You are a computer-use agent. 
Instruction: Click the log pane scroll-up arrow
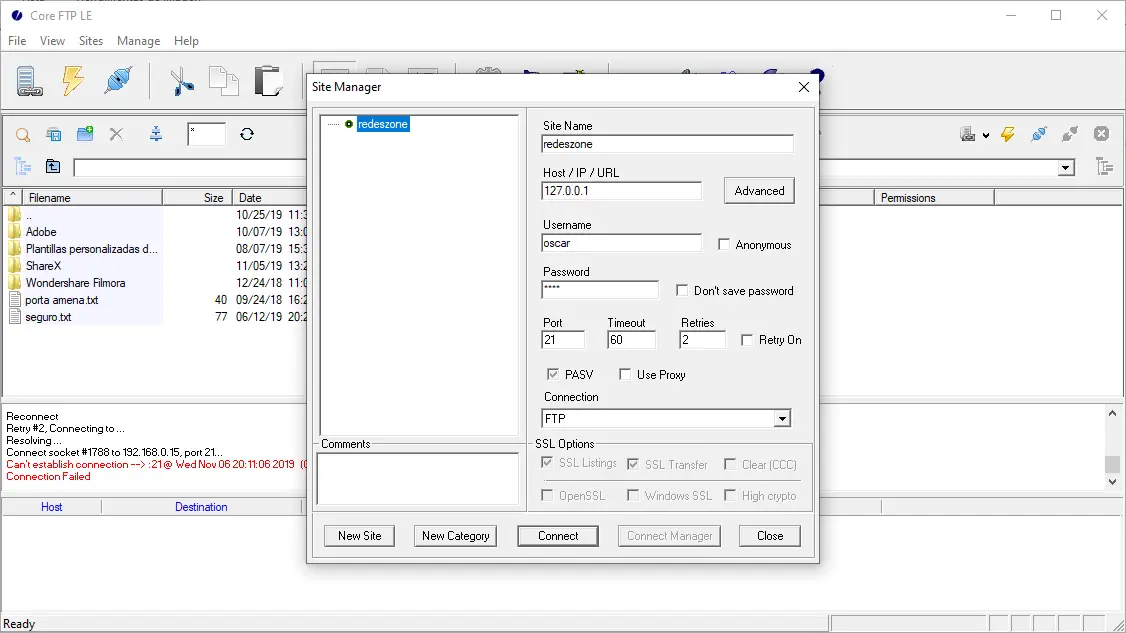coord(1112,413)
